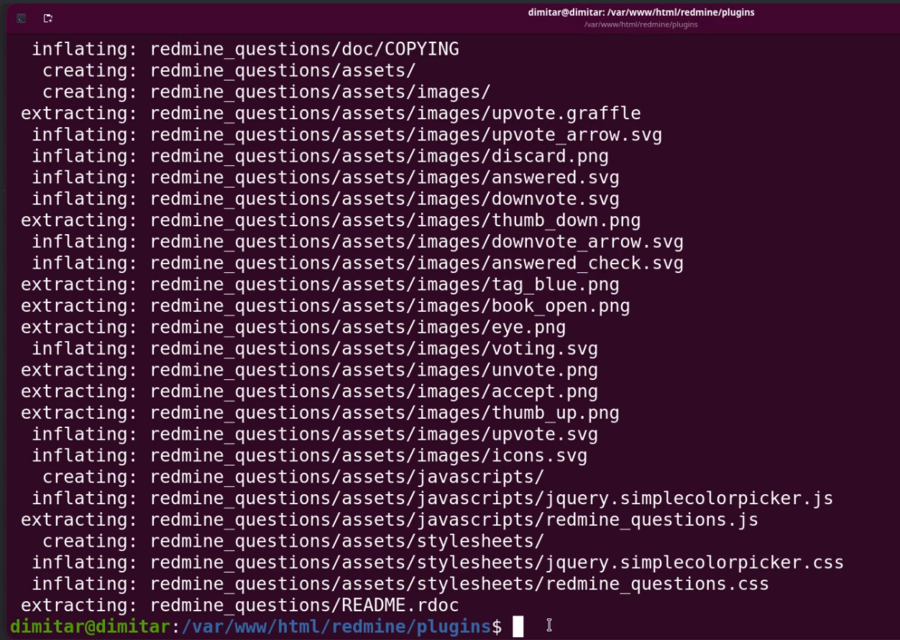
Task: Select the tag_blue.png file path
Action: tap(385, 285)
